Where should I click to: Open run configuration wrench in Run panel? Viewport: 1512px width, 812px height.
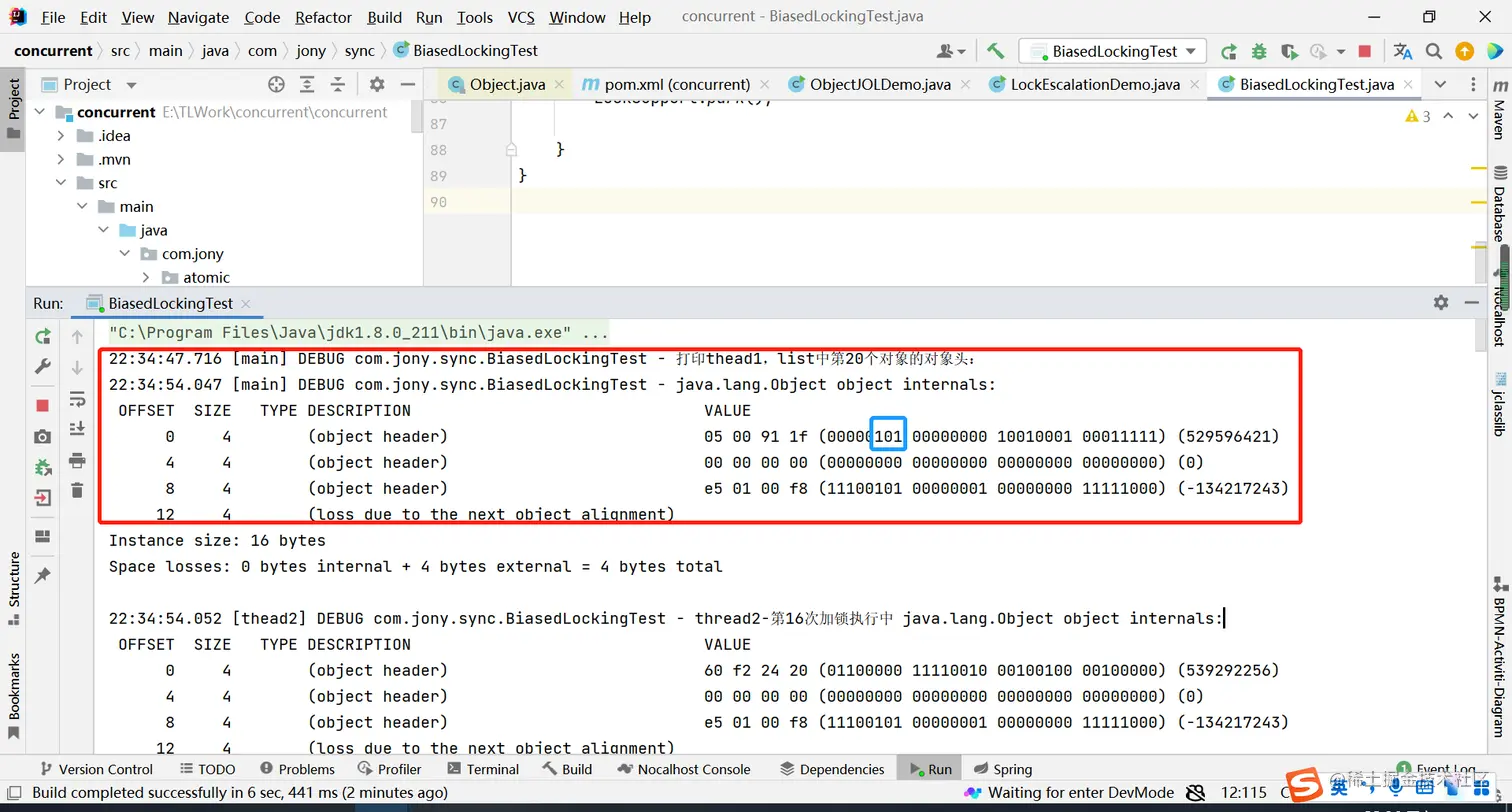pyautogui.click(x=42, y=367)
